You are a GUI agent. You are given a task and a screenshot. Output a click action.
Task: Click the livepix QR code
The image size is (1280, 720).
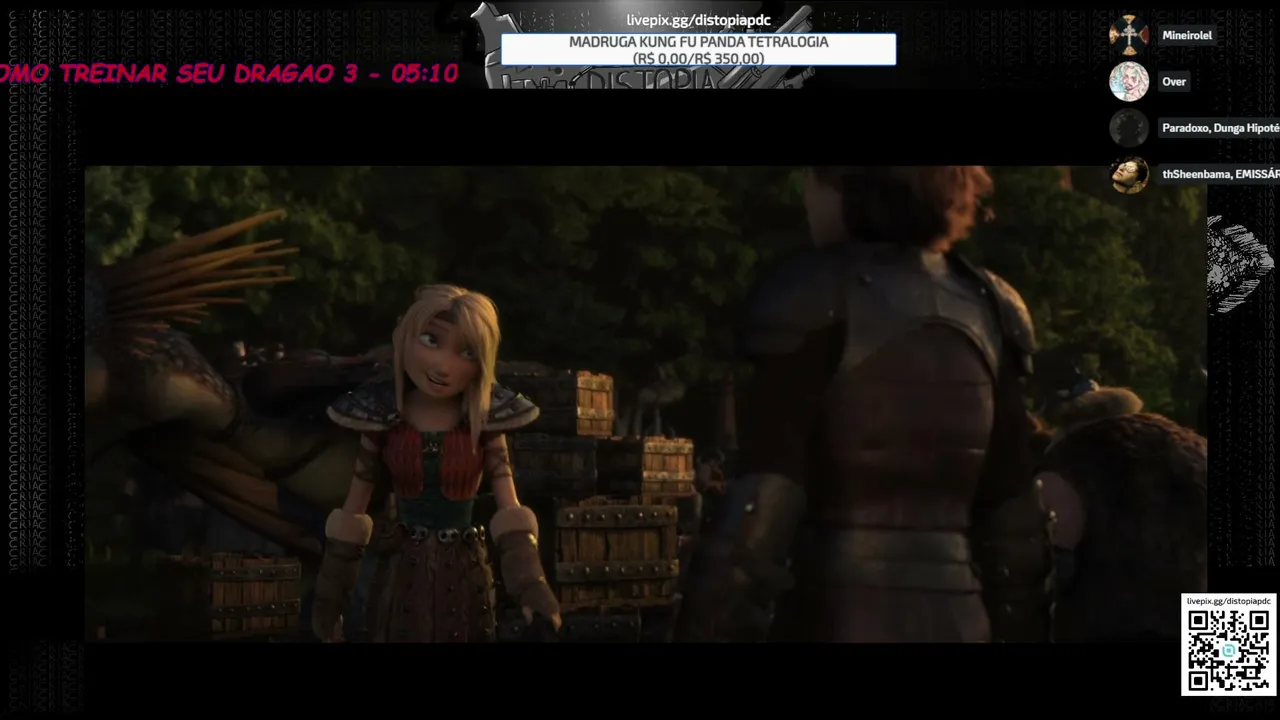(x=1229, y=650)
